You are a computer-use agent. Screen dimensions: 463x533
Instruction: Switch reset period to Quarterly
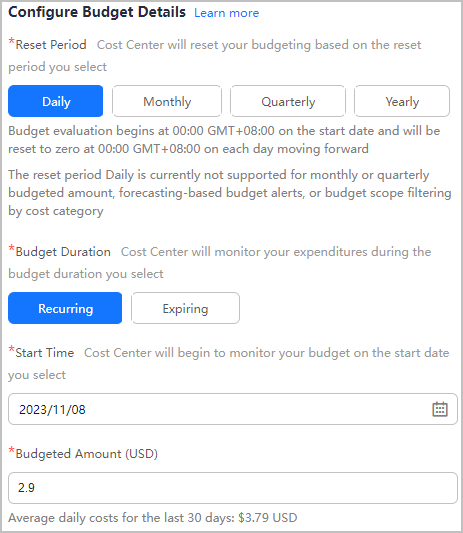point(288,101)
